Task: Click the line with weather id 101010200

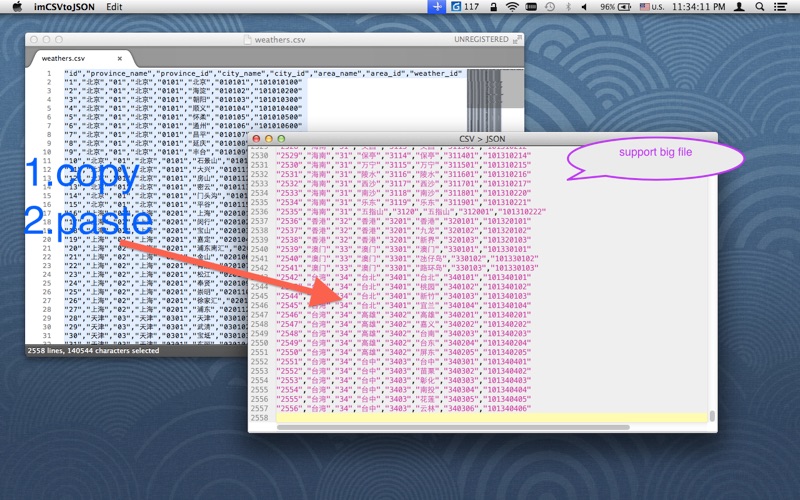Action: 183,91
